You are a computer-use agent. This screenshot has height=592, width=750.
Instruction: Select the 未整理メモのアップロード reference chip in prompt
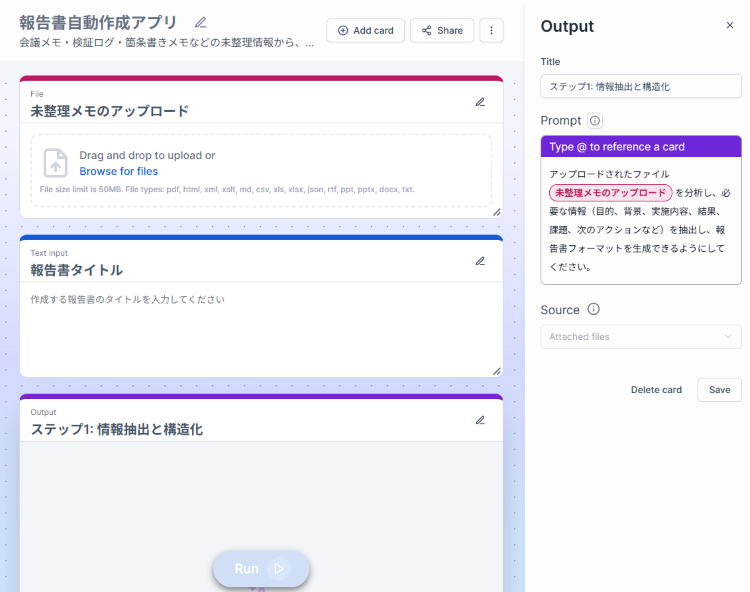610,193
